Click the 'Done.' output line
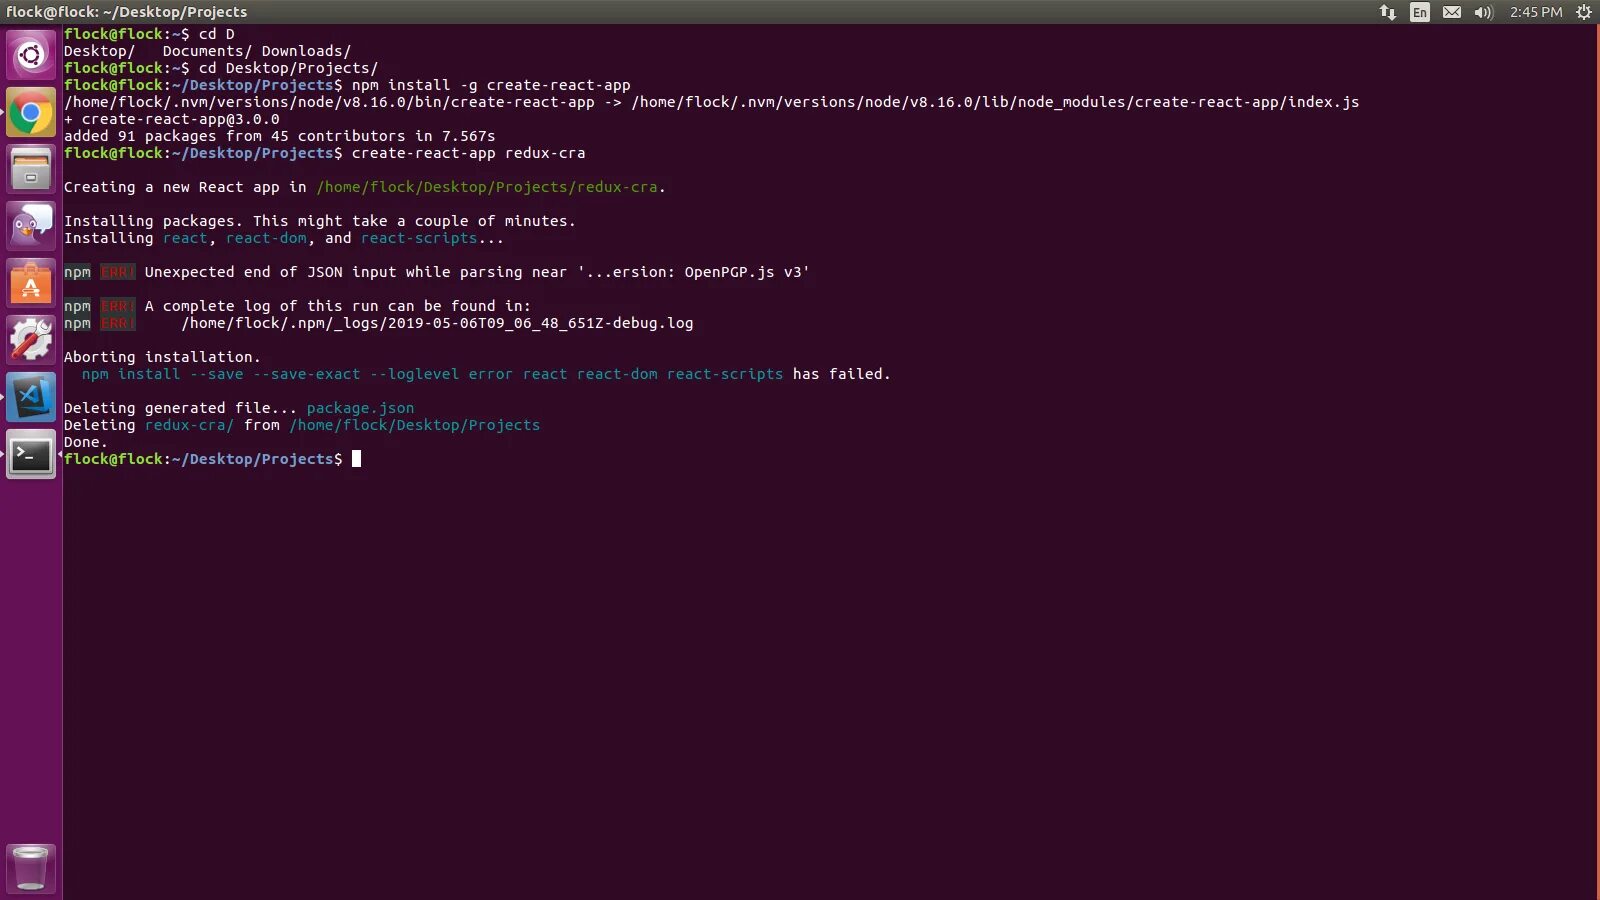Screen dimensions: 1600x900 86,442
